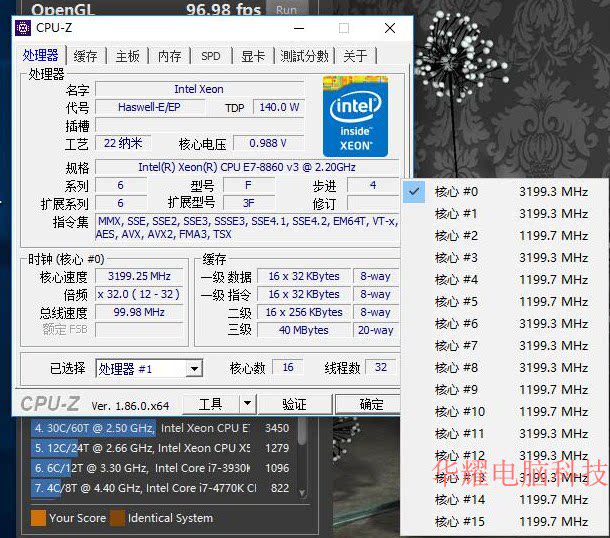This screenshot has height=538, width=610.
Task: Select 核心 #1 in the core menu
Action: click(x=505, y=214)
